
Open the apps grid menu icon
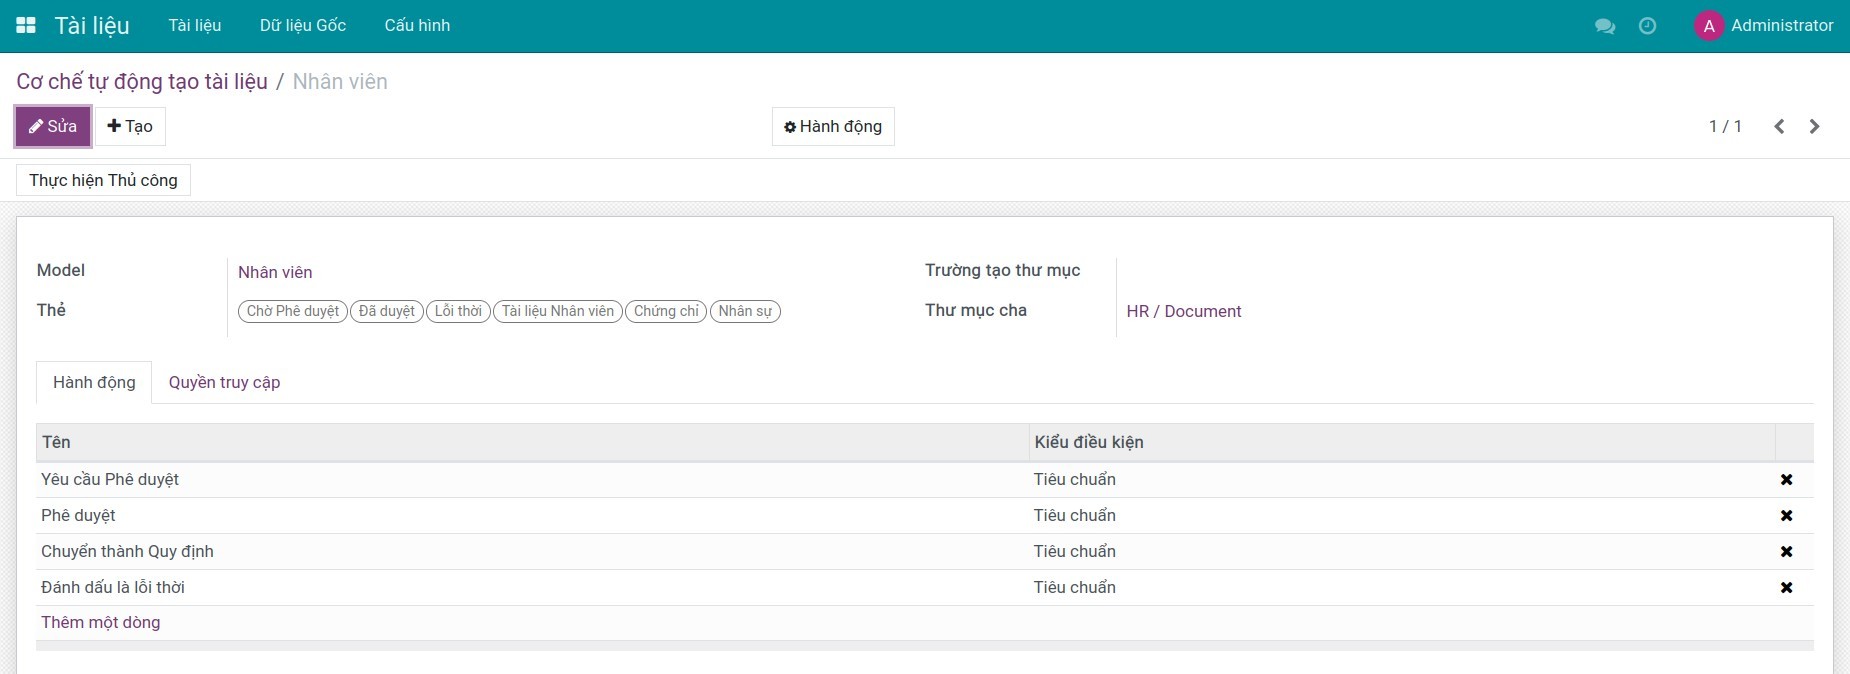[x=26, y=25]
